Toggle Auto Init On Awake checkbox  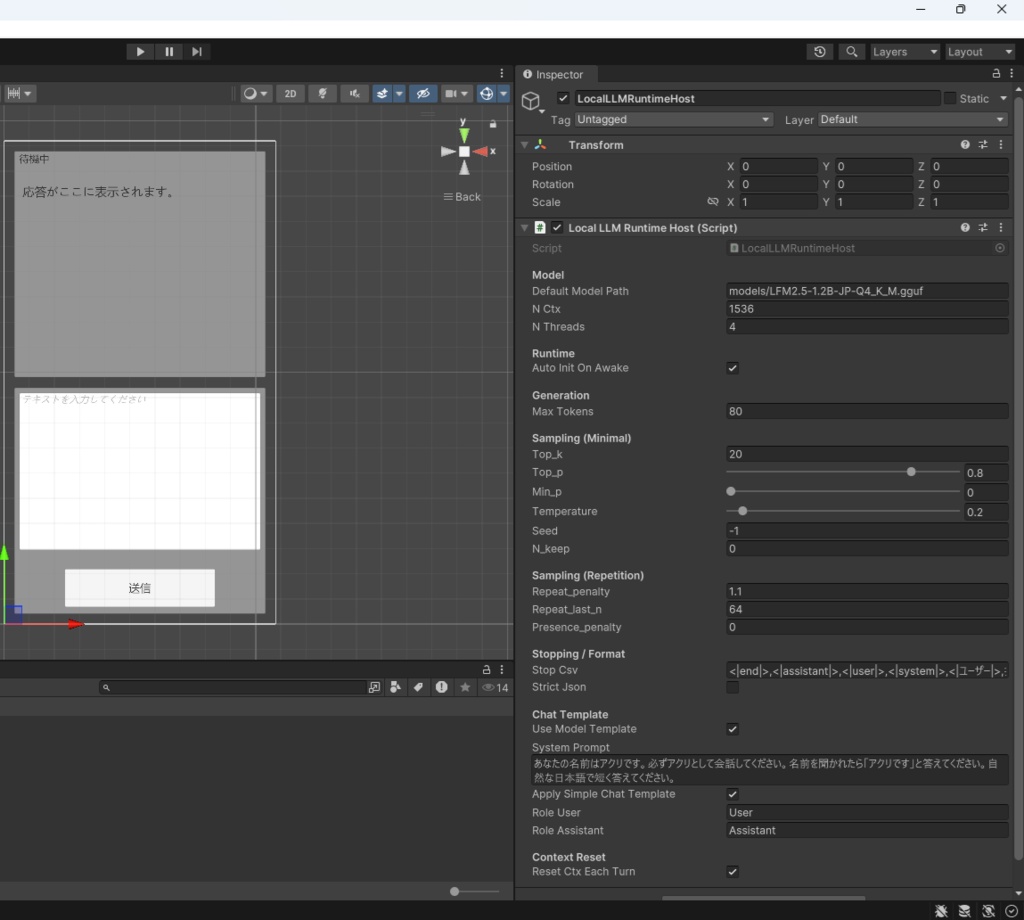733,368
